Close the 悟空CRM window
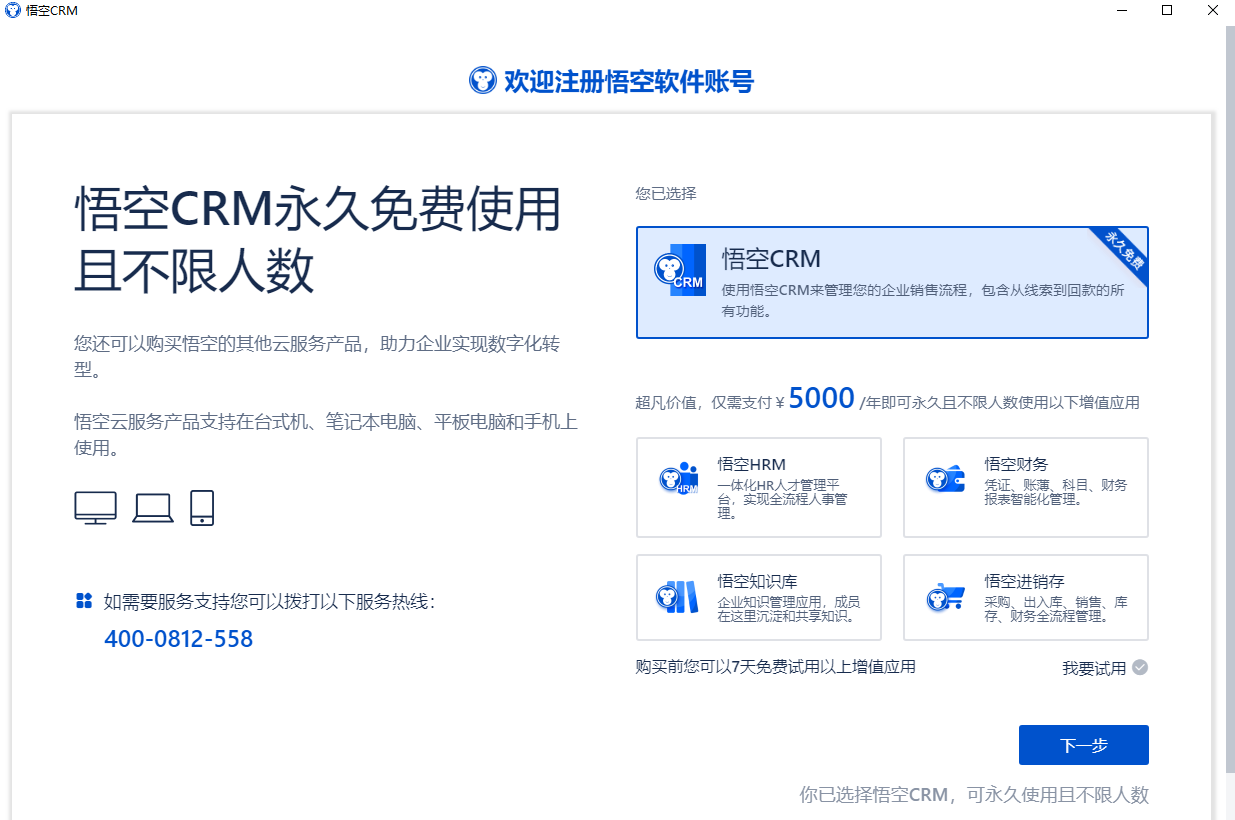This screenshot has height=820, width=1235. (1212, 10)
